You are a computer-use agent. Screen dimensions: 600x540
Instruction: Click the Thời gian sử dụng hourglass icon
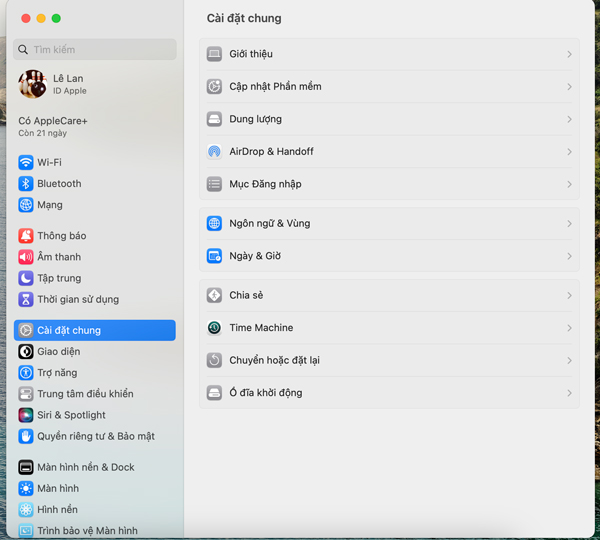[26, 299]
